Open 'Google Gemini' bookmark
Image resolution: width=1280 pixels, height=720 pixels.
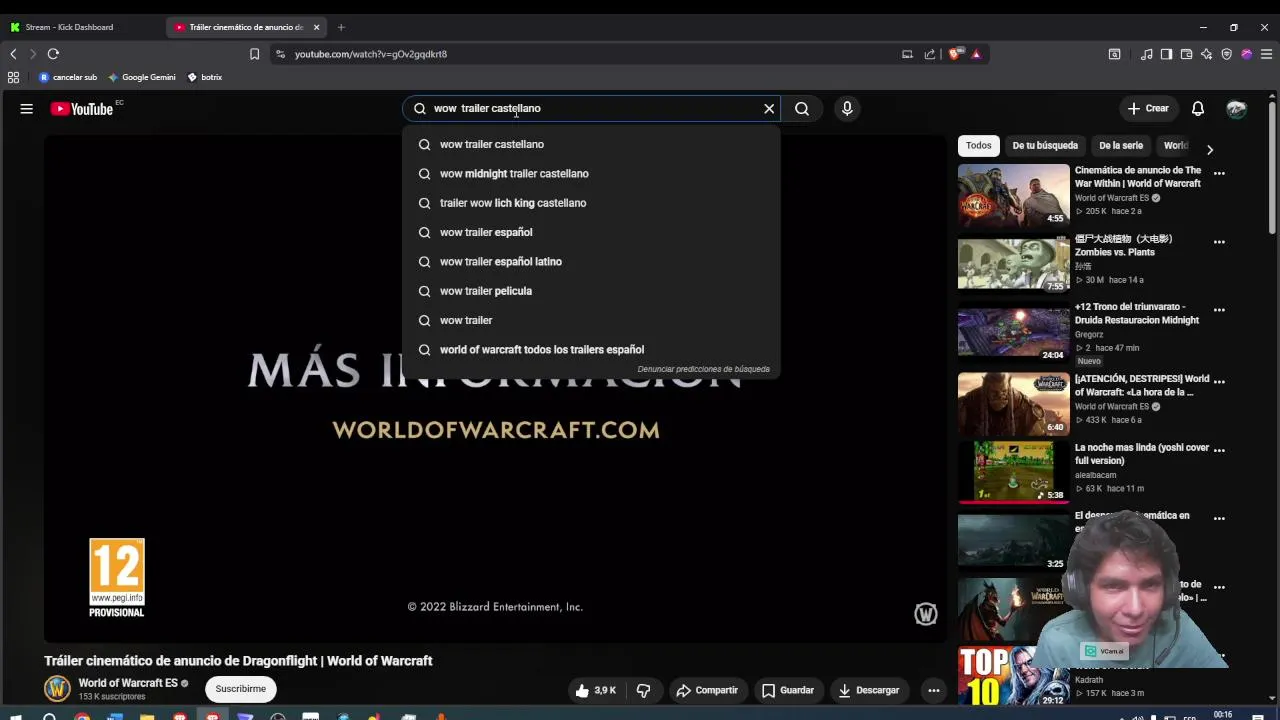point(142,77)
